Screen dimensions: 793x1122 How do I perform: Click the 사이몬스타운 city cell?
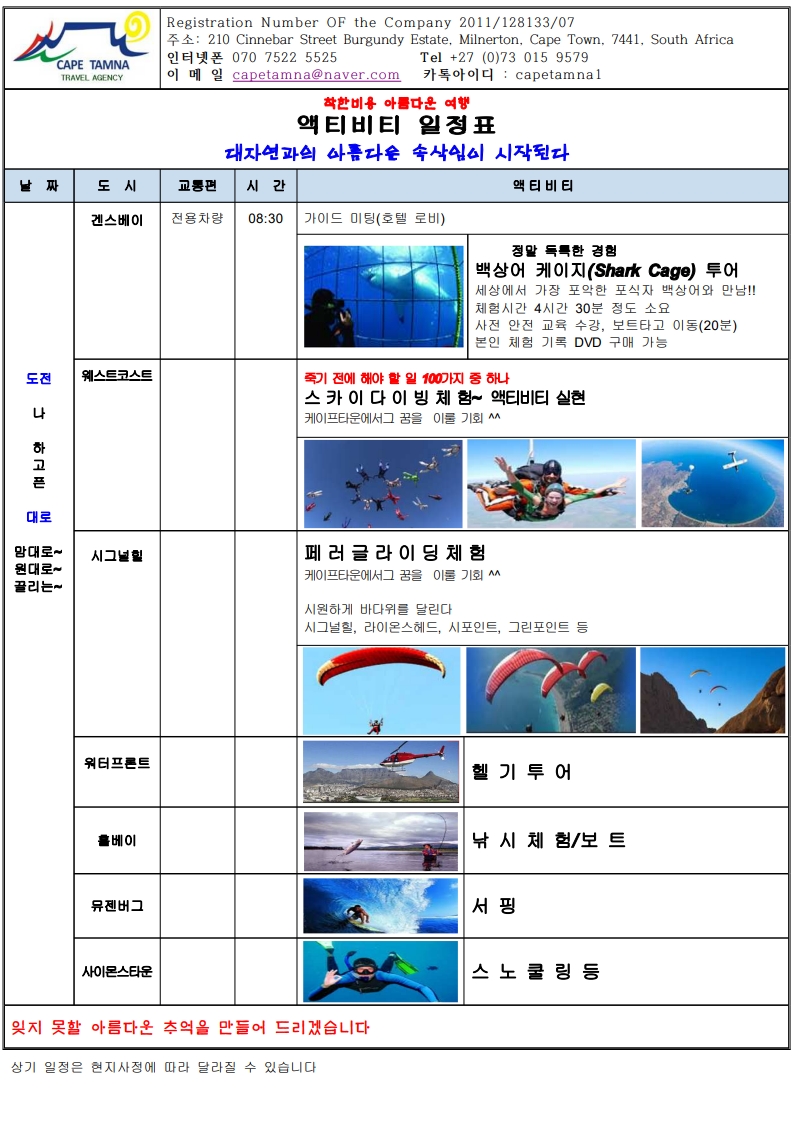tap(117, 971)
